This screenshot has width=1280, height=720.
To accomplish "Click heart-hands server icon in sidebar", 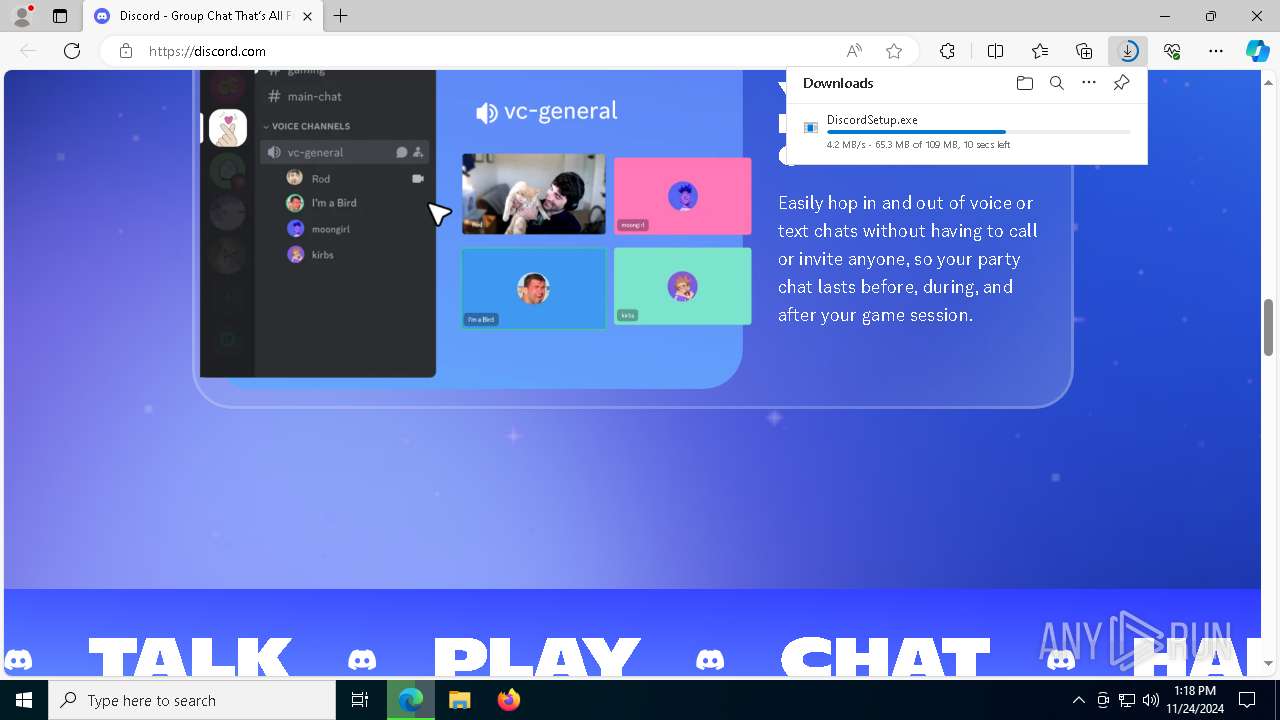I will tap(228, 128).
